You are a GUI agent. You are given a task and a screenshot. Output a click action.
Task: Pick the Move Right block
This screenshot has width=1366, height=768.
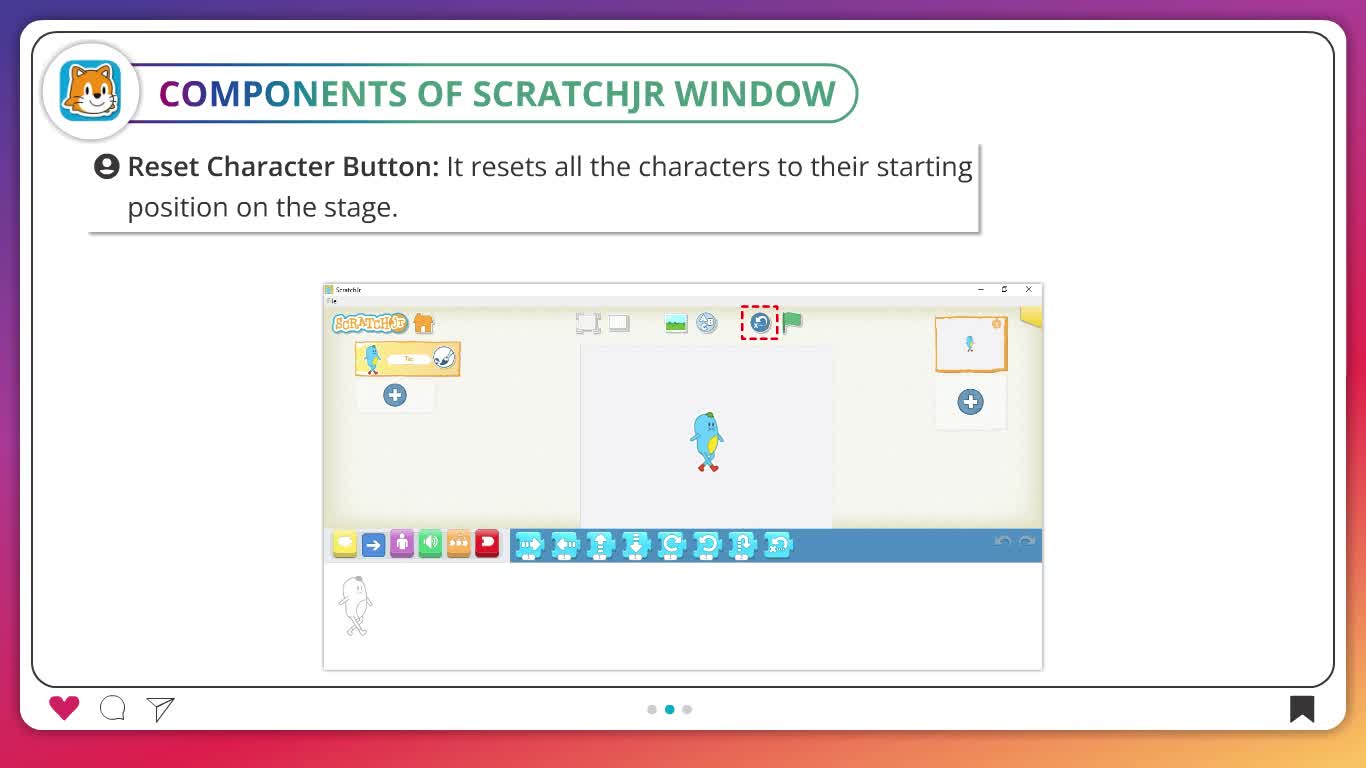(529, 545)
